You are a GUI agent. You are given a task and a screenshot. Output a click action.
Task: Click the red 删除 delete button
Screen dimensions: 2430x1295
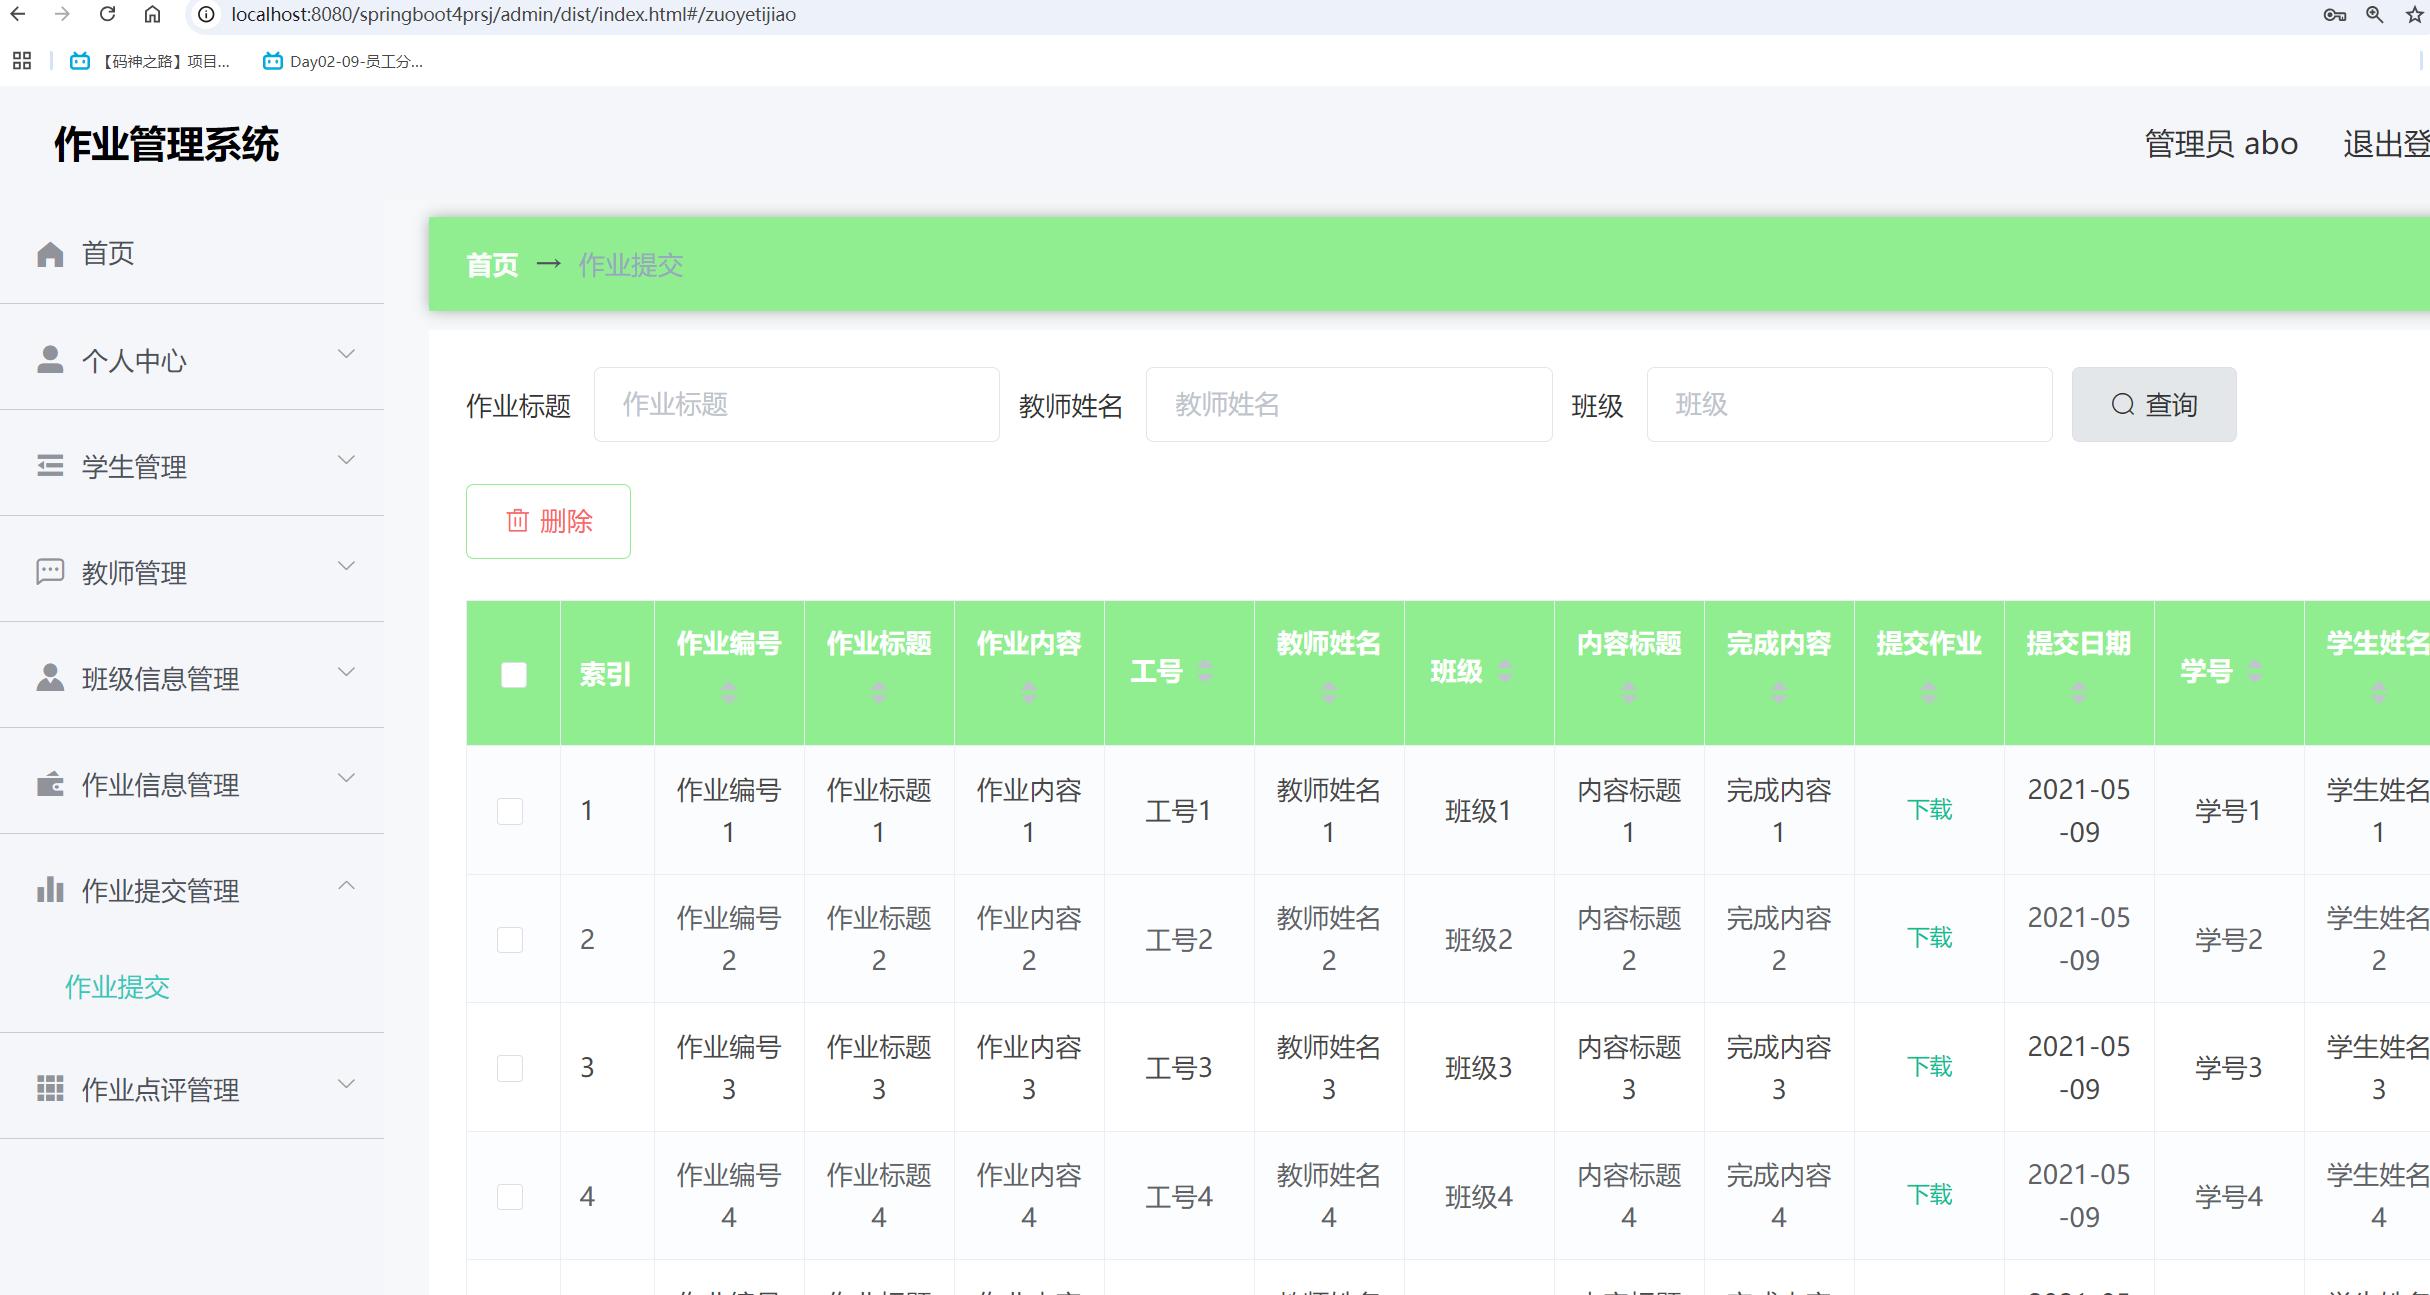pos(548,521)
